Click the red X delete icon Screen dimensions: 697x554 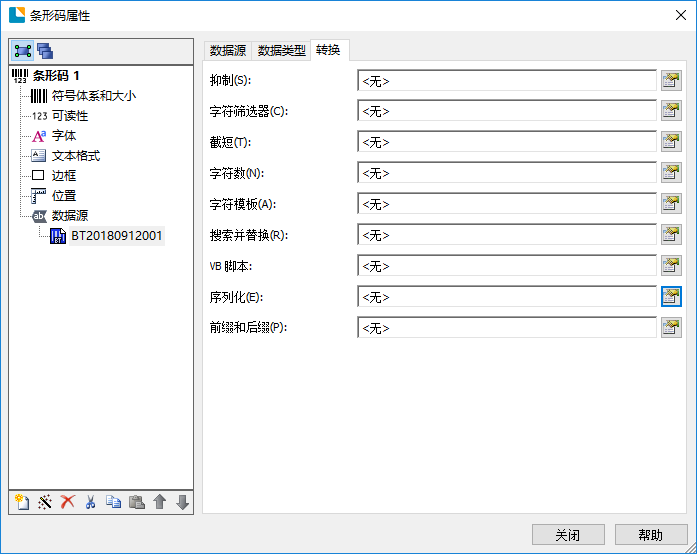[x=67, y=502]
